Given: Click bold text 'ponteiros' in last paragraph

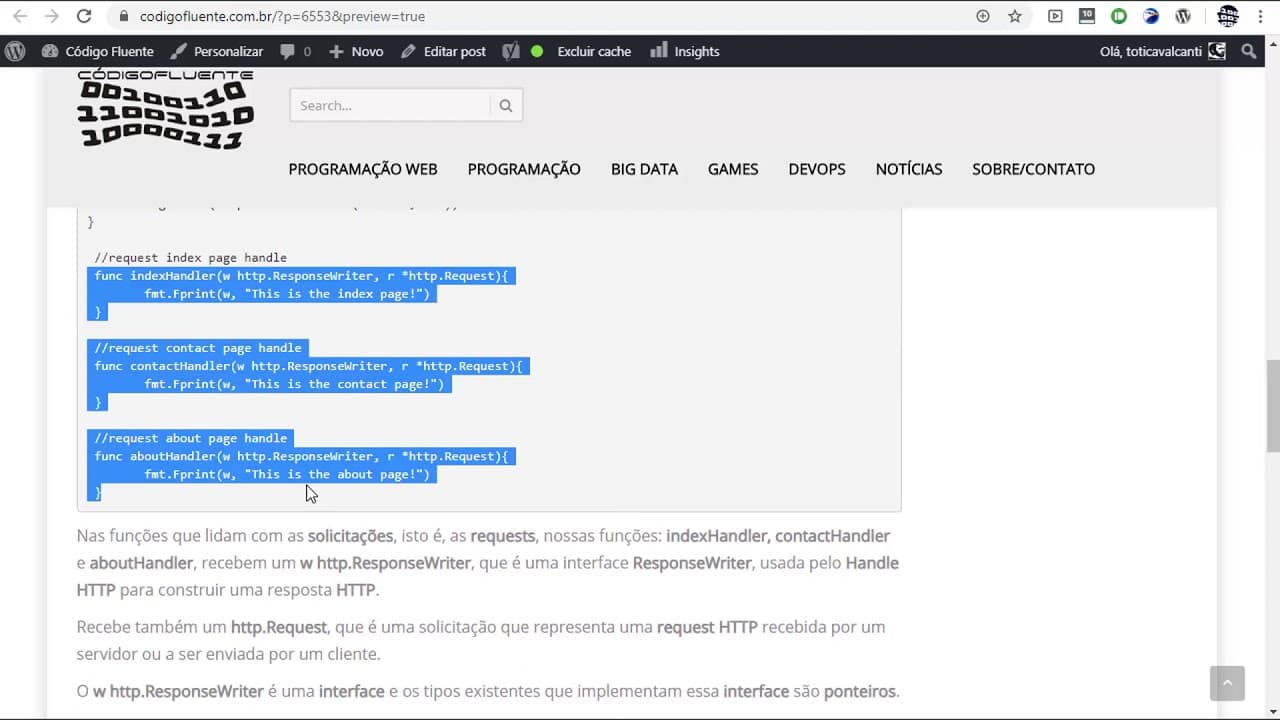Looking at the screenshot, I should (x=860, y=691).
